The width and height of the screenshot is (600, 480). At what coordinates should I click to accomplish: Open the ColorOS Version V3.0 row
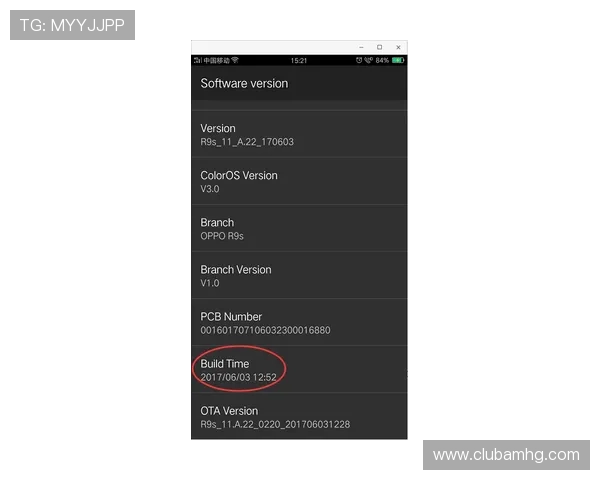pos(299,181)
